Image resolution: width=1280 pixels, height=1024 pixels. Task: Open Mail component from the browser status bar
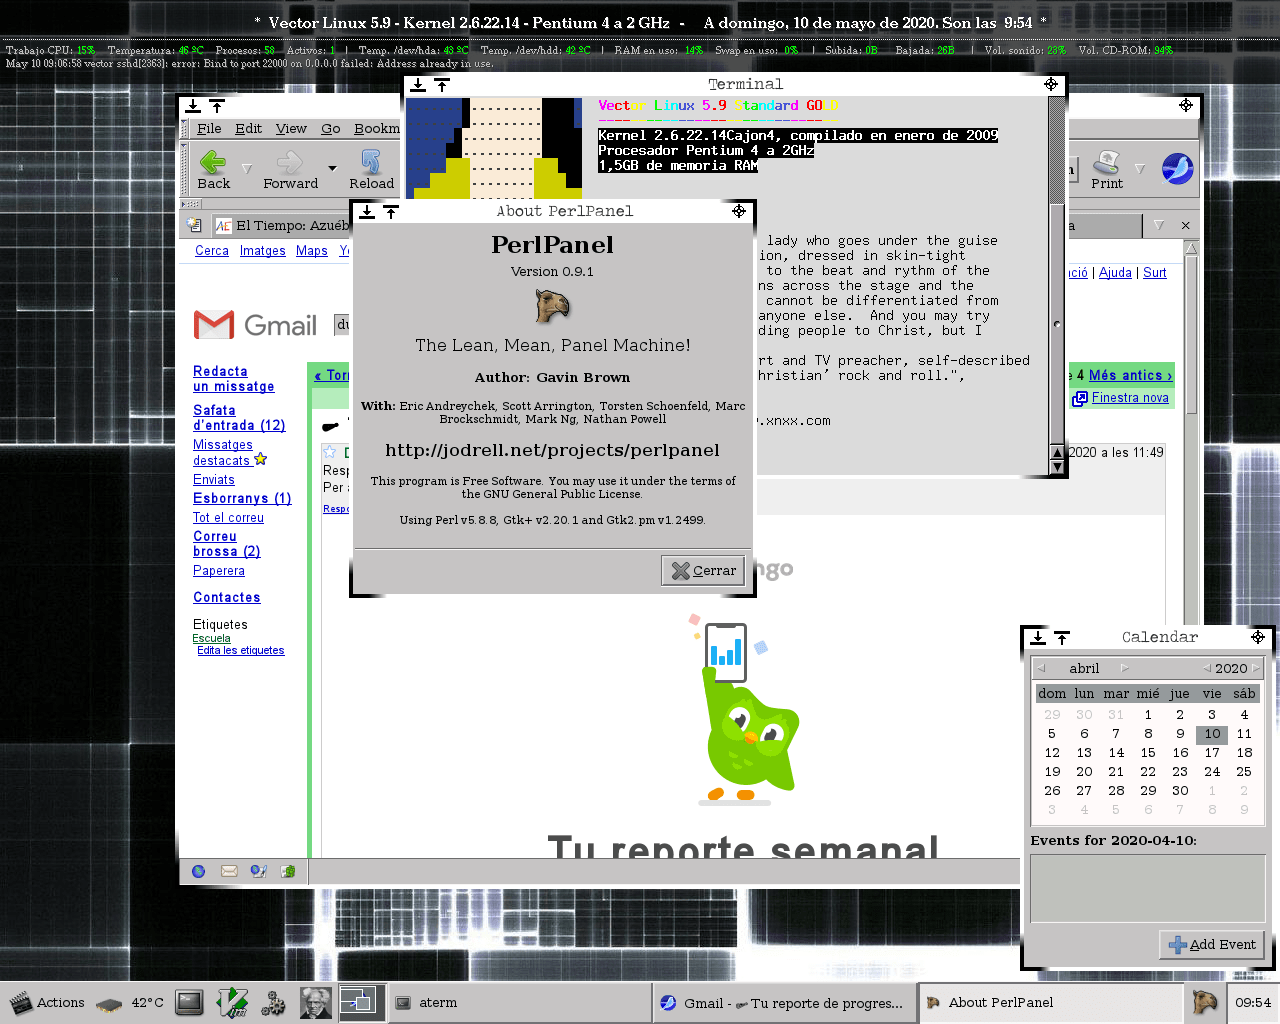[229, 871]
